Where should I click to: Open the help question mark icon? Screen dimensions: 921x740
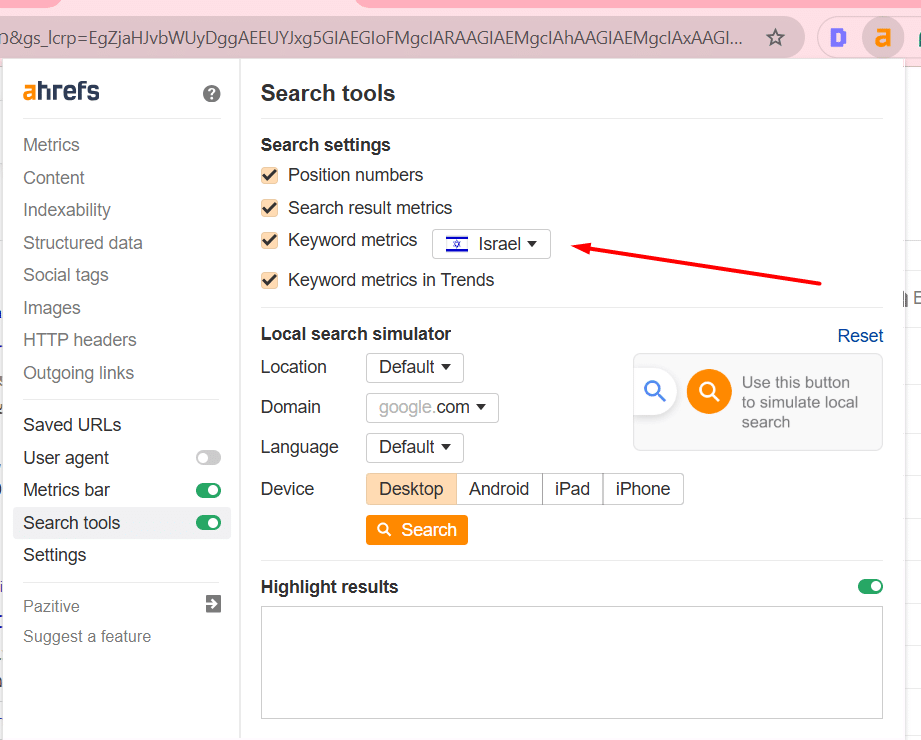point(211,93)
